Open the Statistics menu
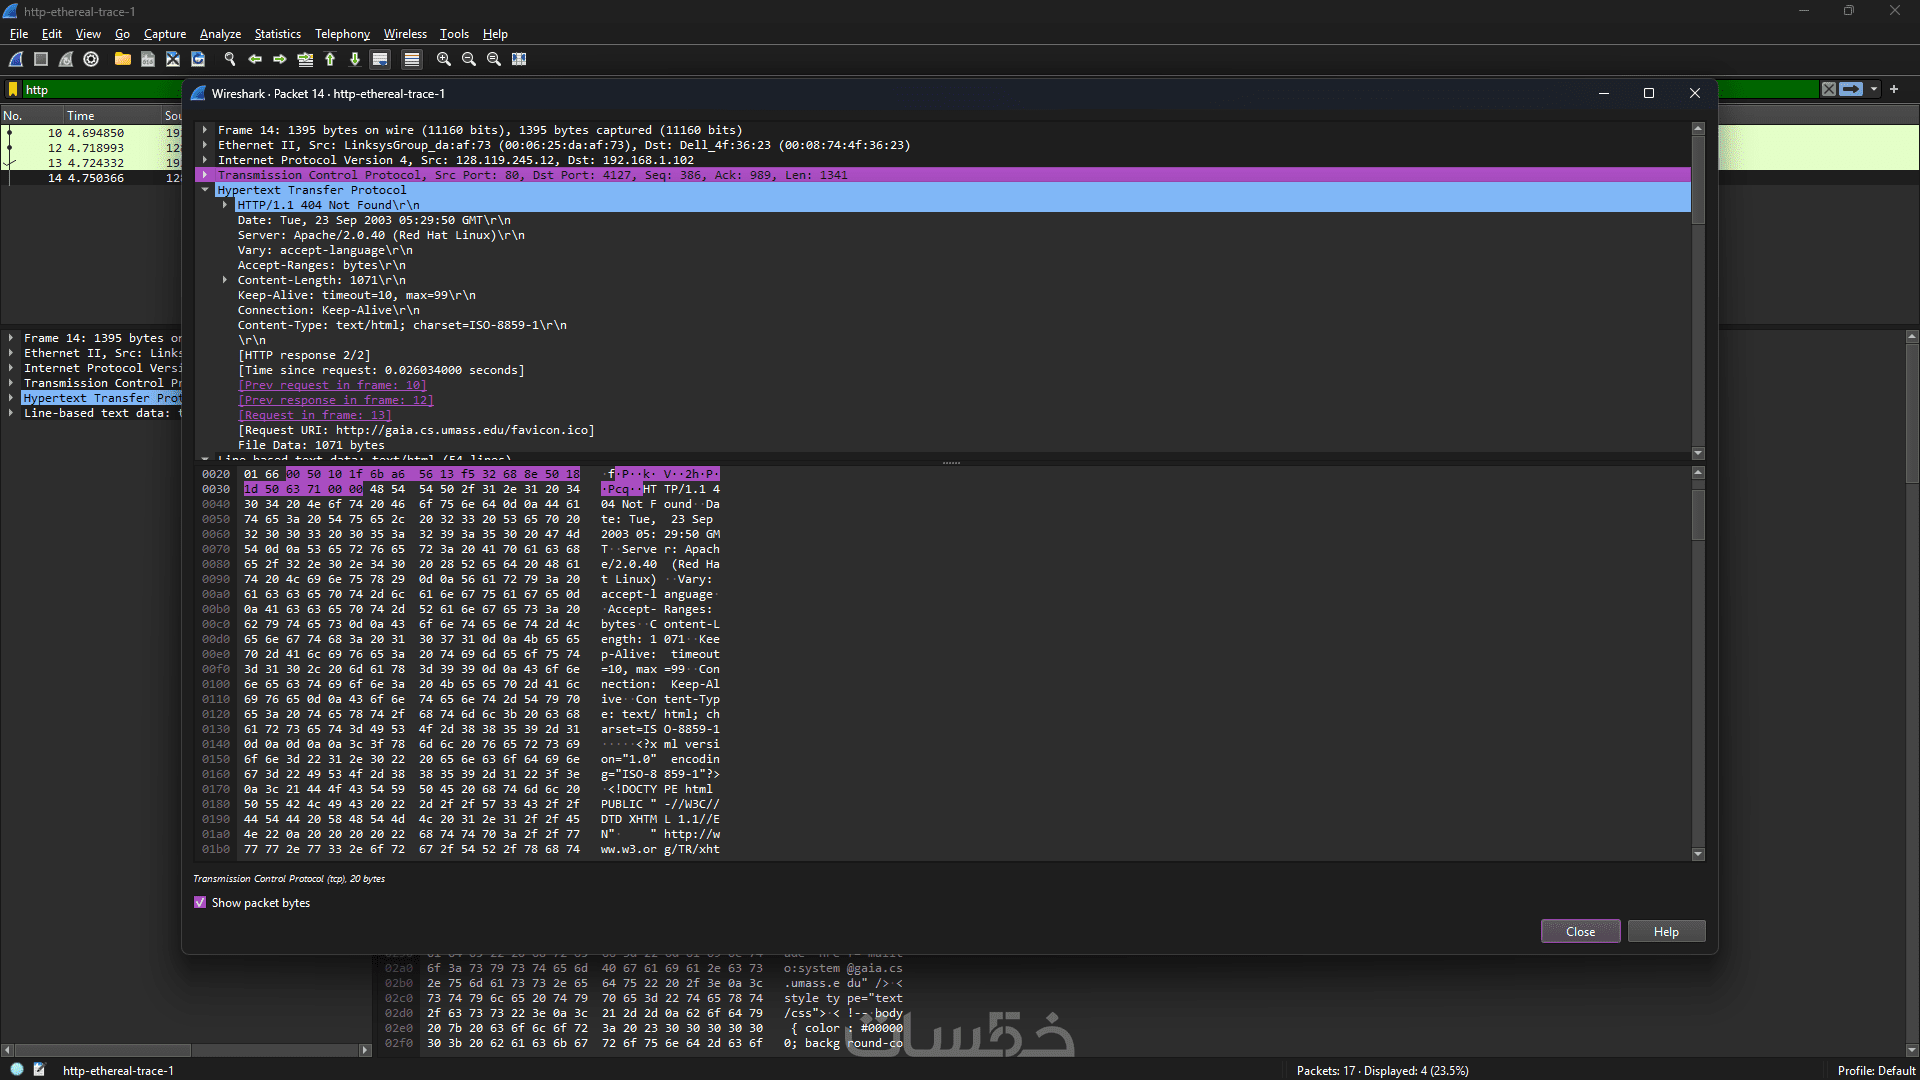This screenshot has width=1920, height=1080. tap(277, 34)
